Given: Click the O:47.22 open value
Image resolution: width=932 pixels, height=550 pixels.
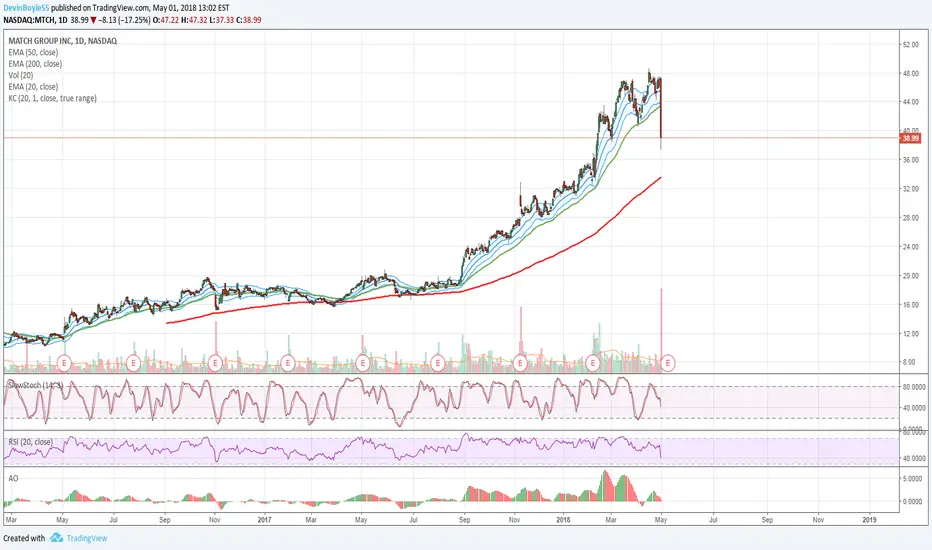Looking at the screenshot, I should (166, 20).
